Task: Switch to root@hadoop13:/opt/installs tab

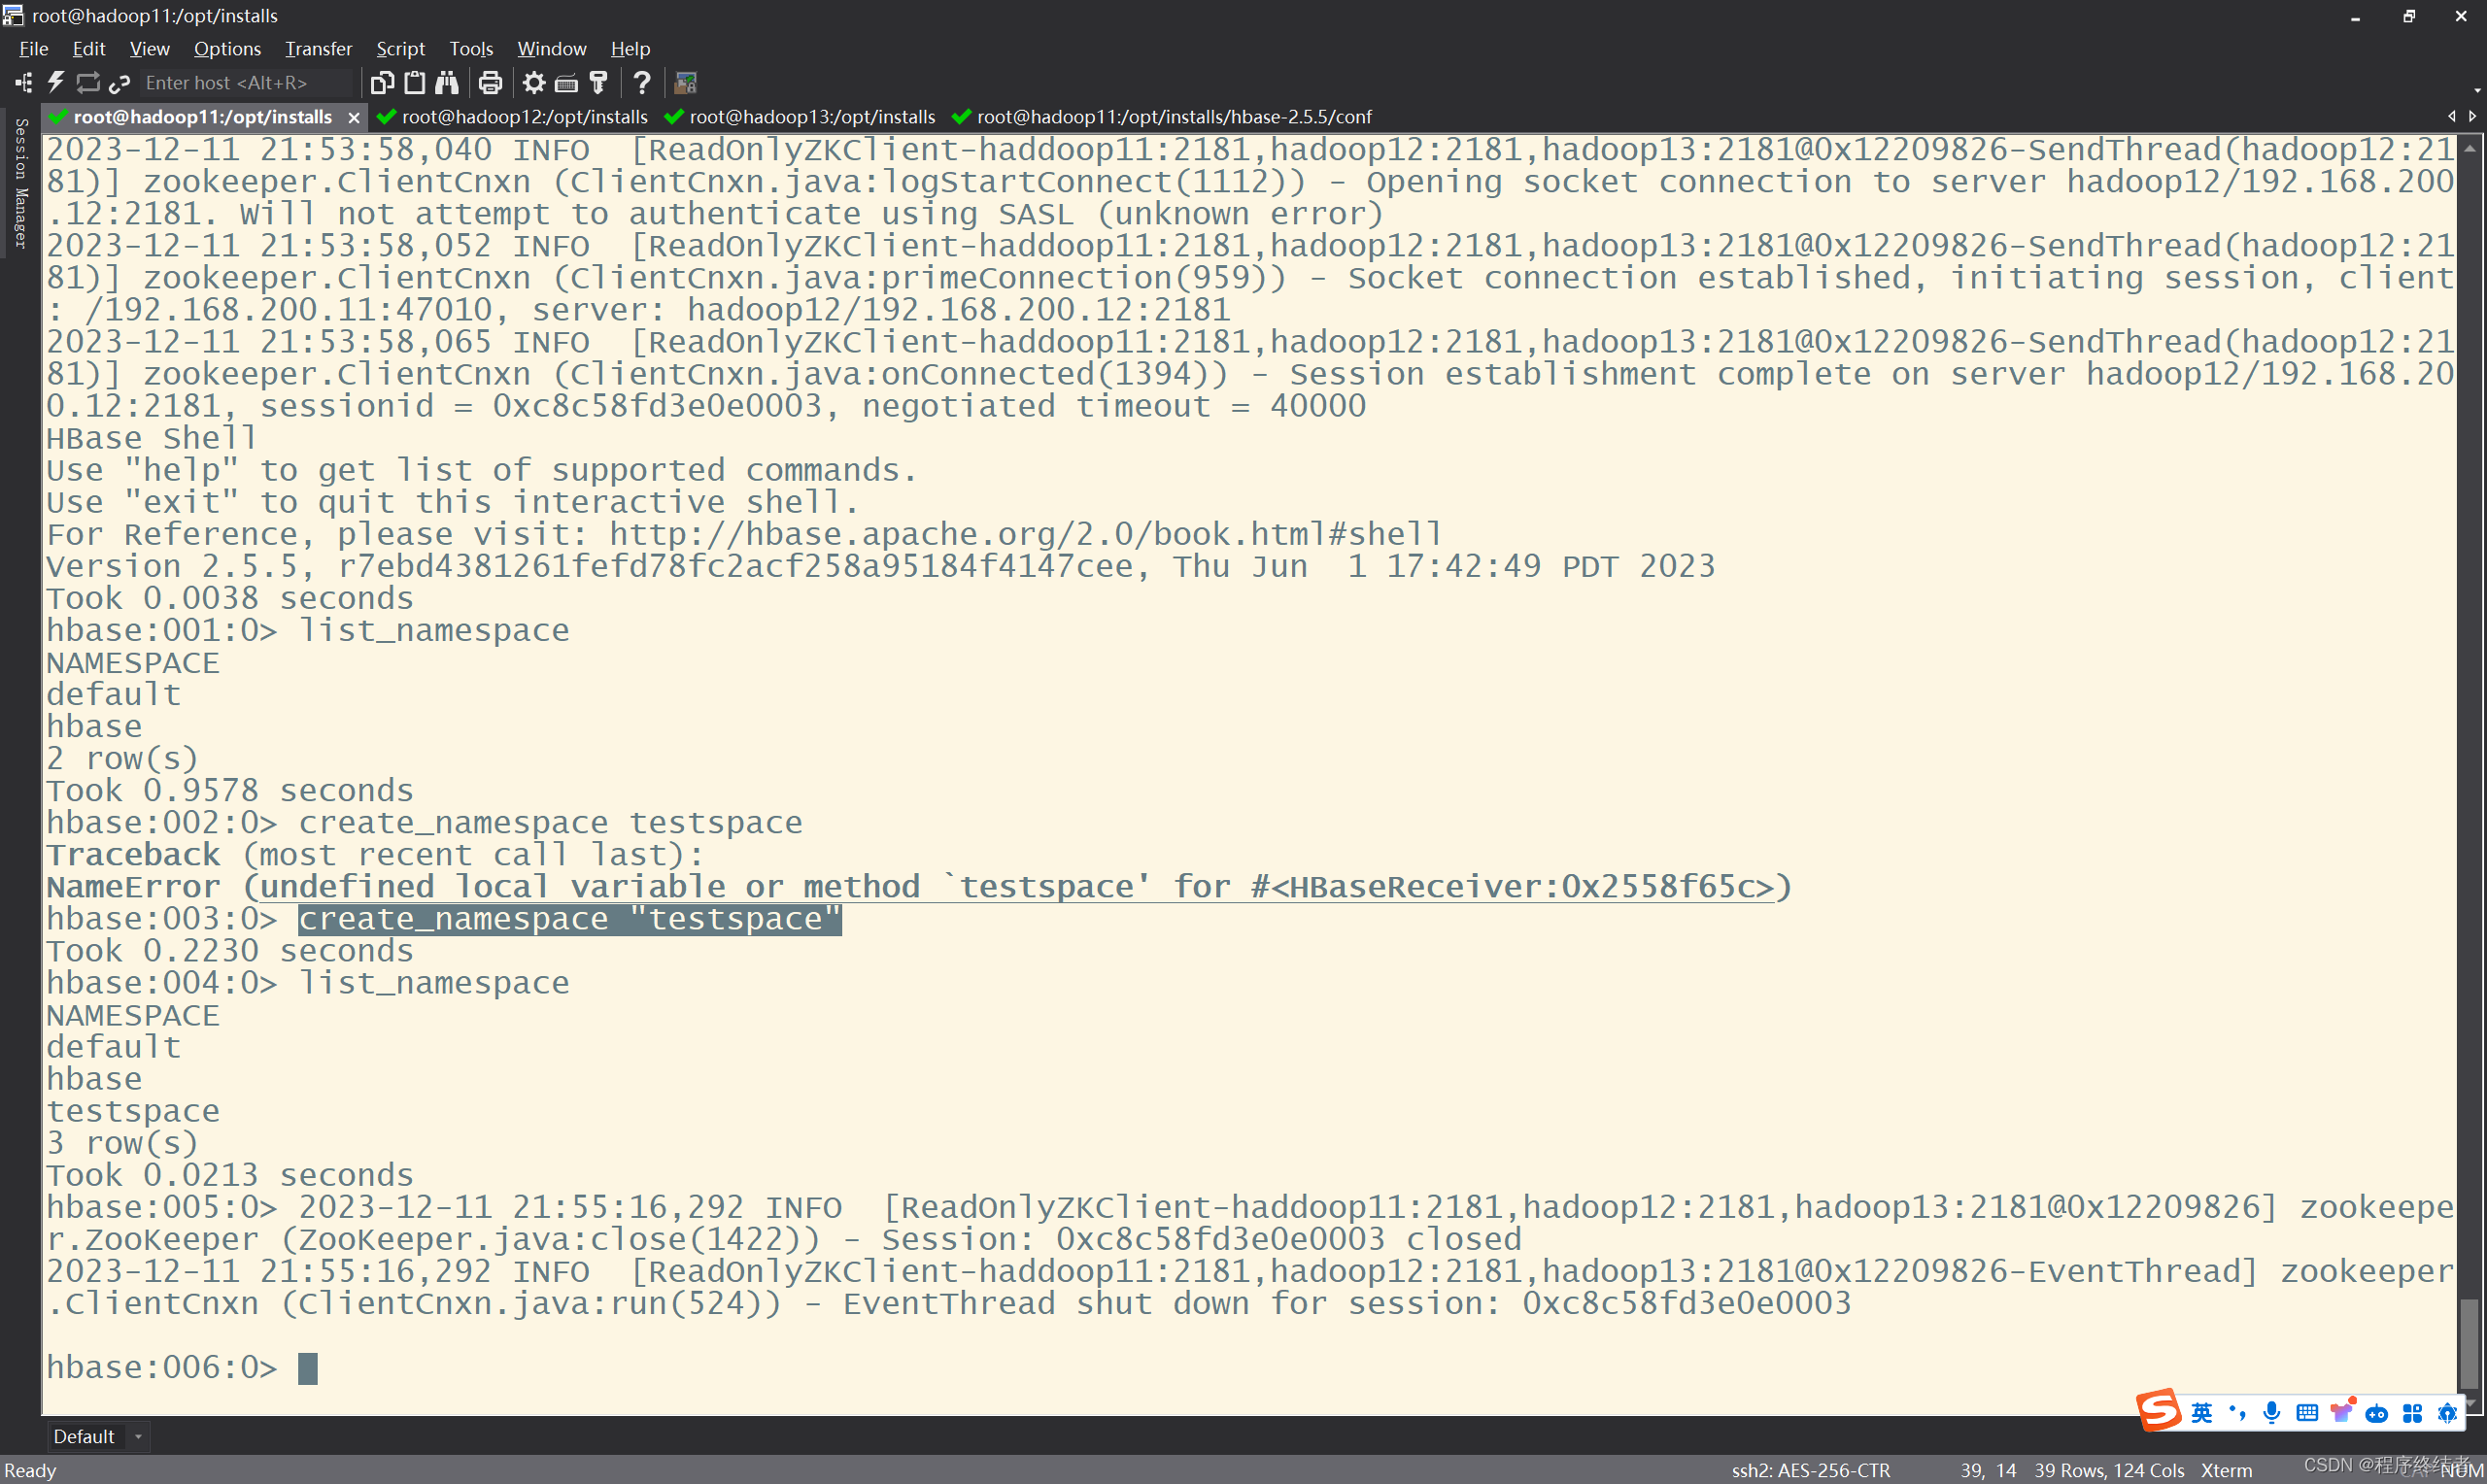Action: [800, 117]
